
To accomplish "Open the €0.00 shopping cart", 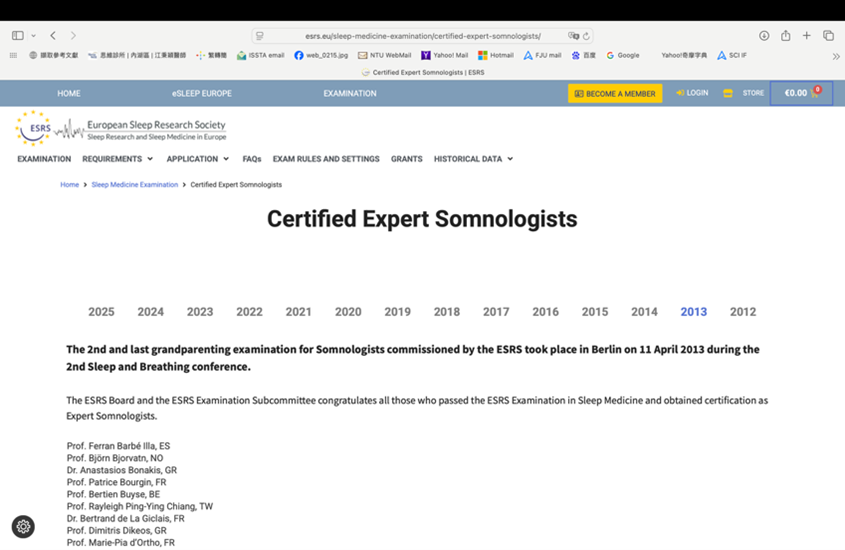I will 801,93.
